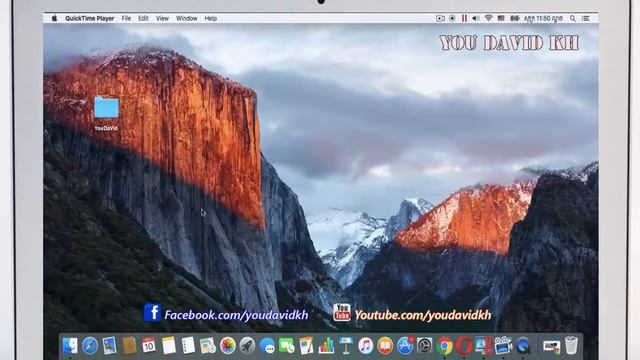The image size is (640, 360).
Task: Open Numbers bar chart icon
Action: (326, 346)
